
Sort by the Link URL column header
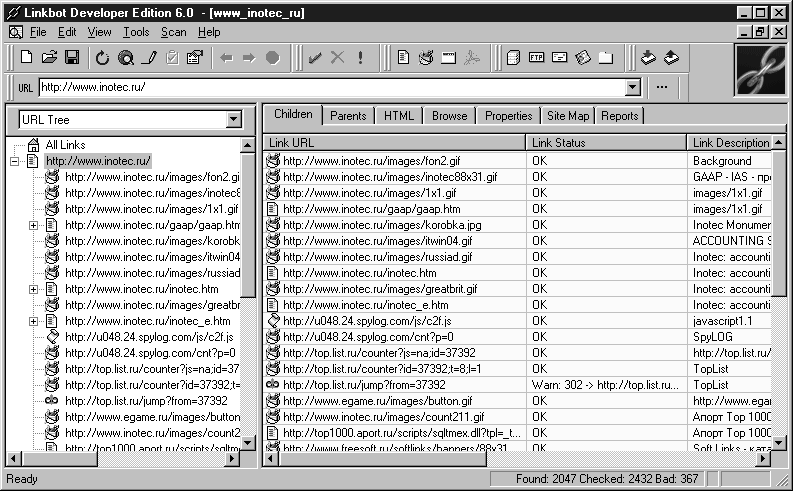(394, 143)
